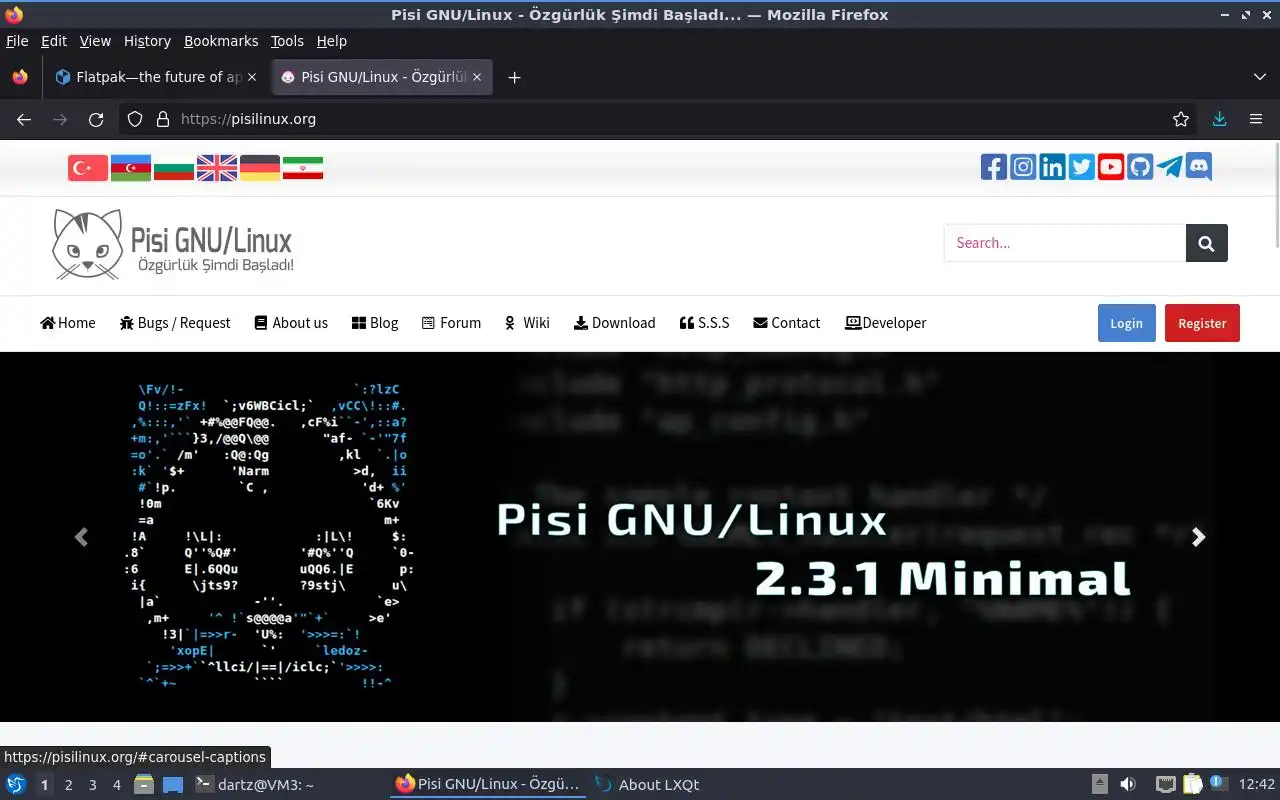
Task: Click the tracking protection shield icon
Action: click(135, 119)
